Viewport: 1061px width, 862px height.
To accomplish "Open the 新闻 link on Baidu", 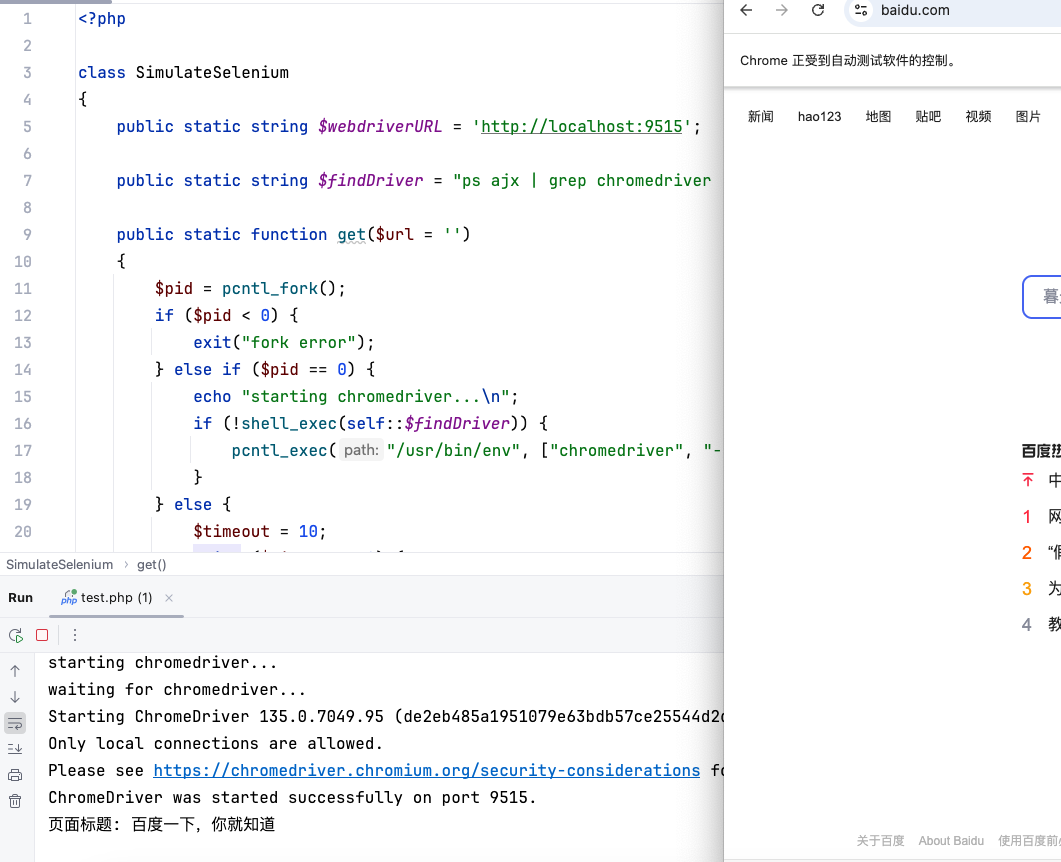I will coord(761,116).
